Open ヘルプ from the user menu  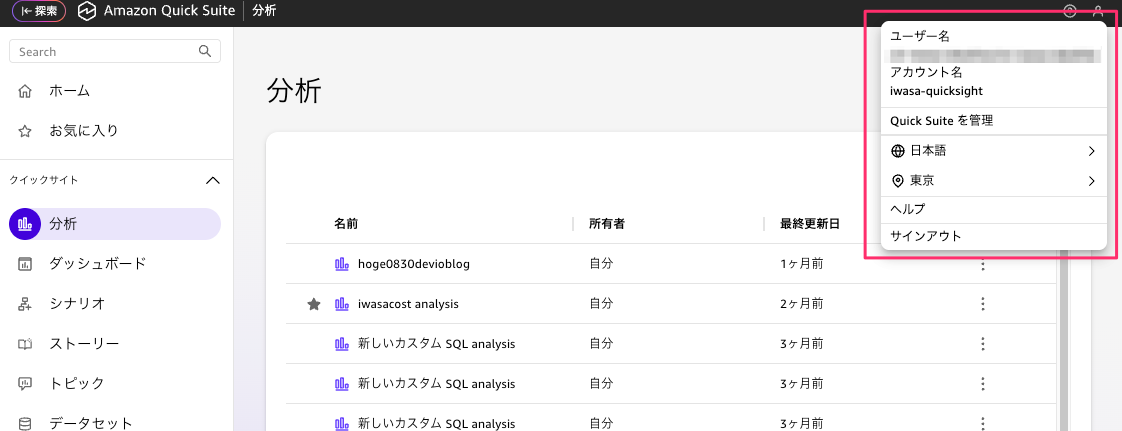tap(907, 209)
